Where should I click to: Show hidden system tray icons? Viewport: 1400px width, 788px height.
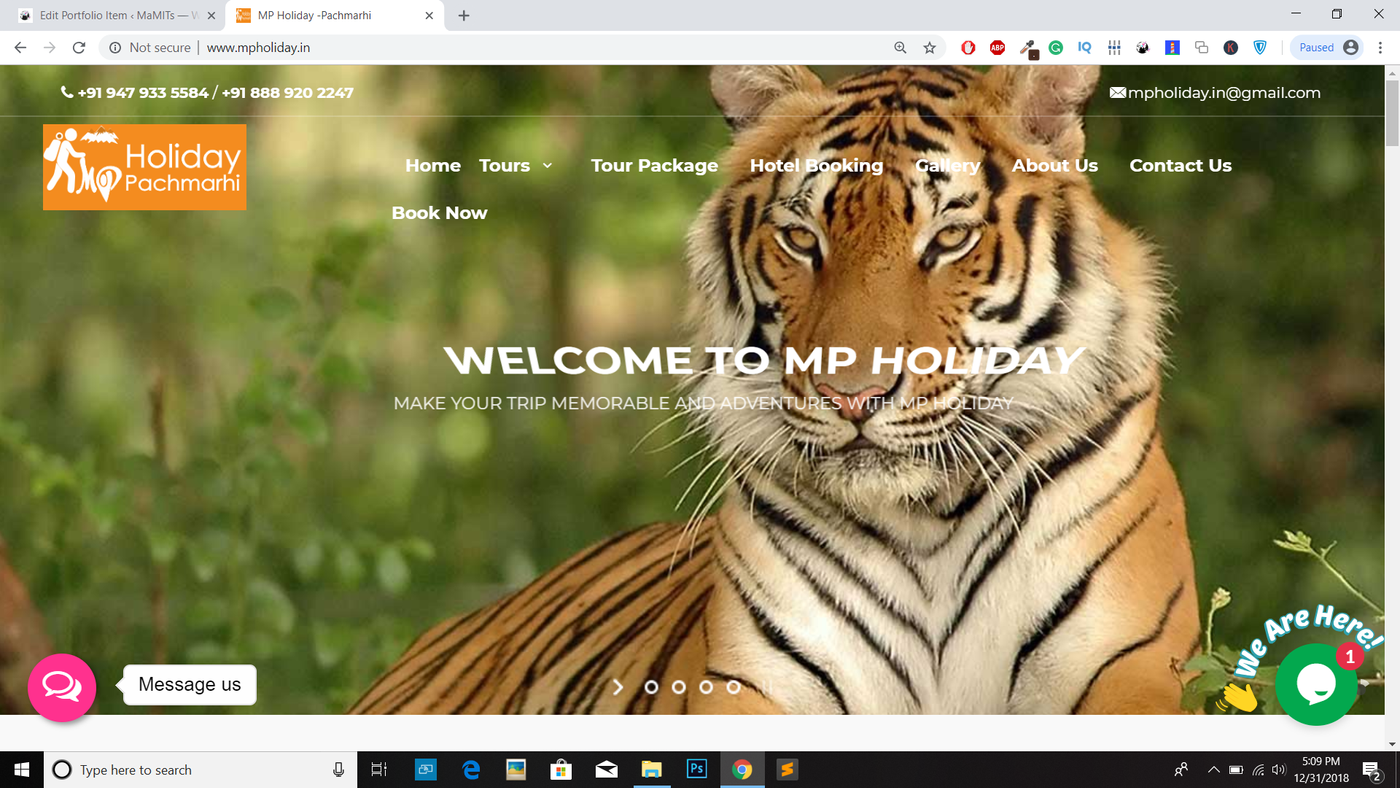point(1213,770)
